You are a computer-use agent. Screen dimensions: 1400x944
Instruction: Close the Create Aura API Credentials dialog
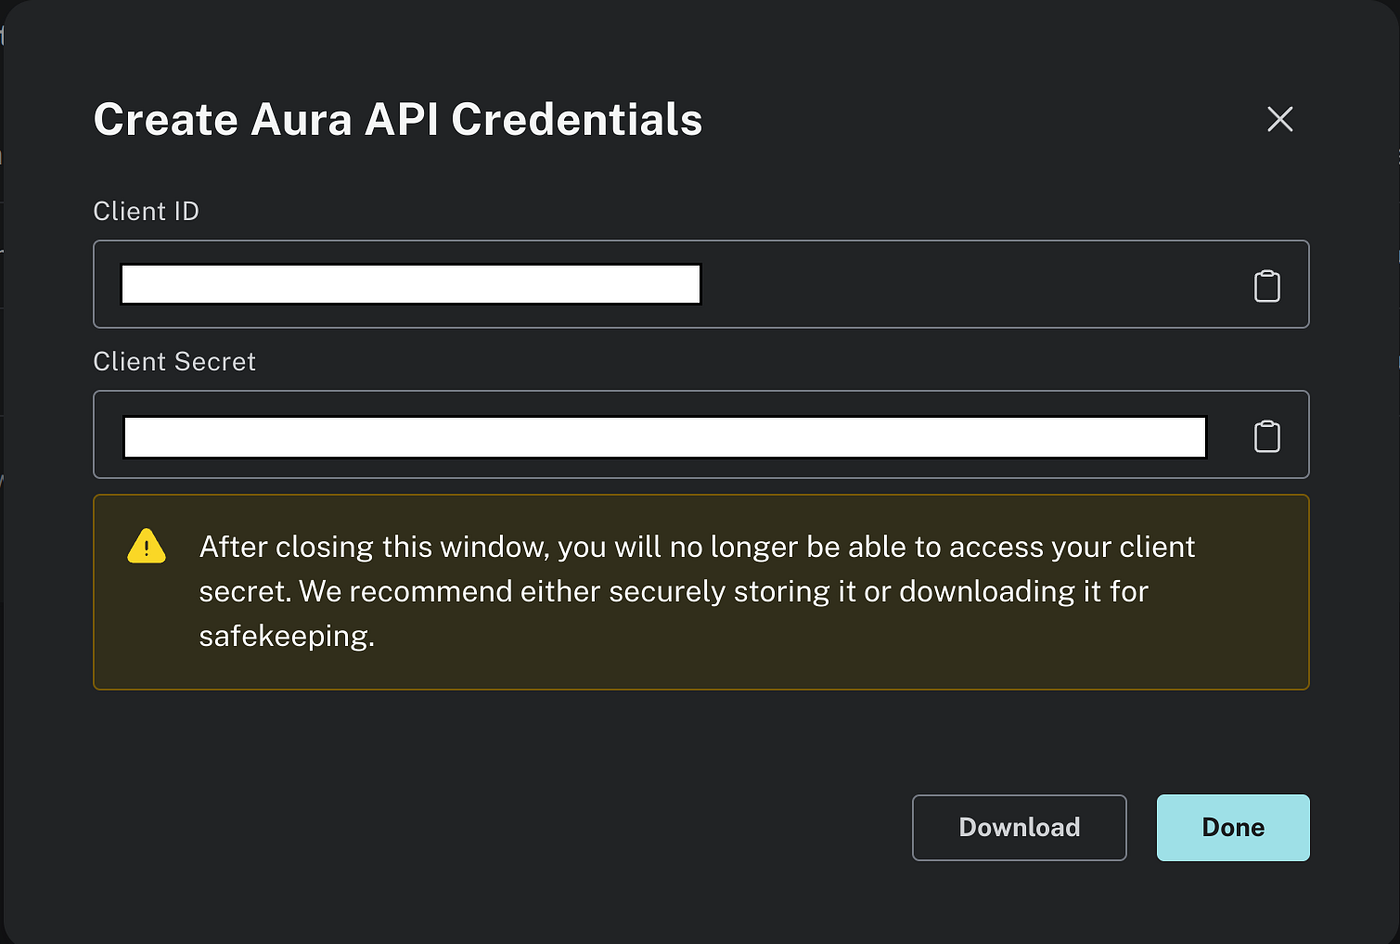[x=1280, y=119]
